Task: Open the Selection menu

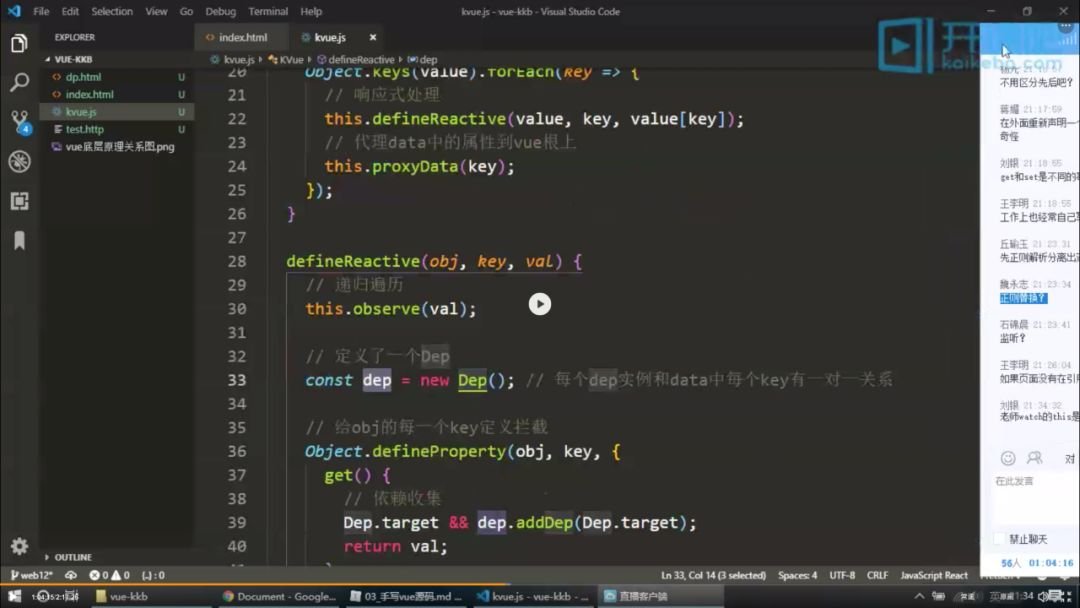Action: tap(112, 11)
